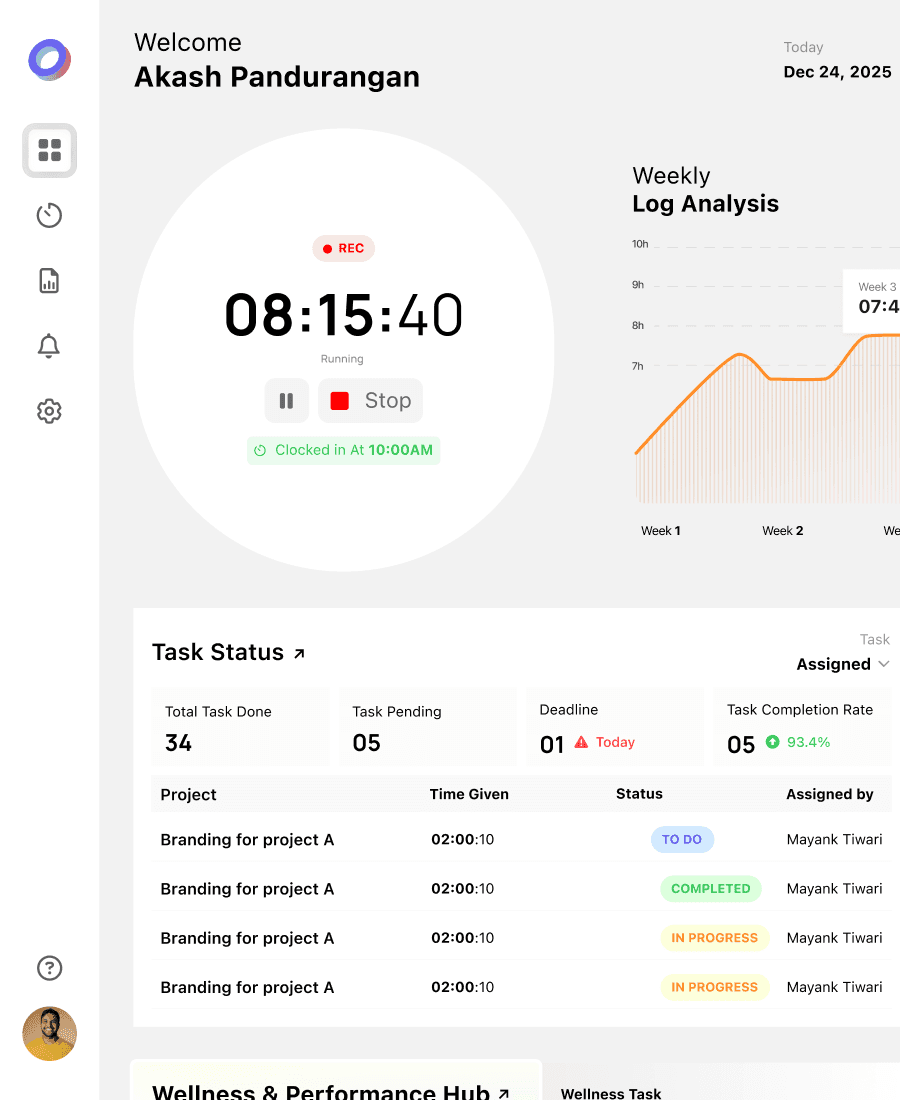Screen dimensions: 900x1100
Task: Select the project name in COMPLETED row
Action: coord(247,889)
